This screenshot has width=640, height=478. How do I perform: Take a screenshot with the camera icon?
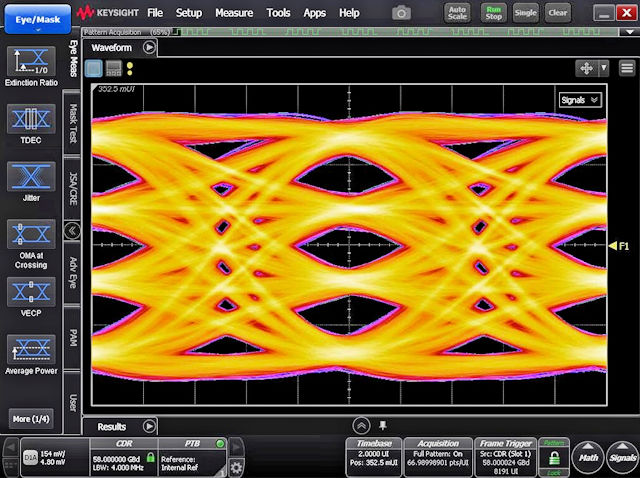(x=401, y=13)
